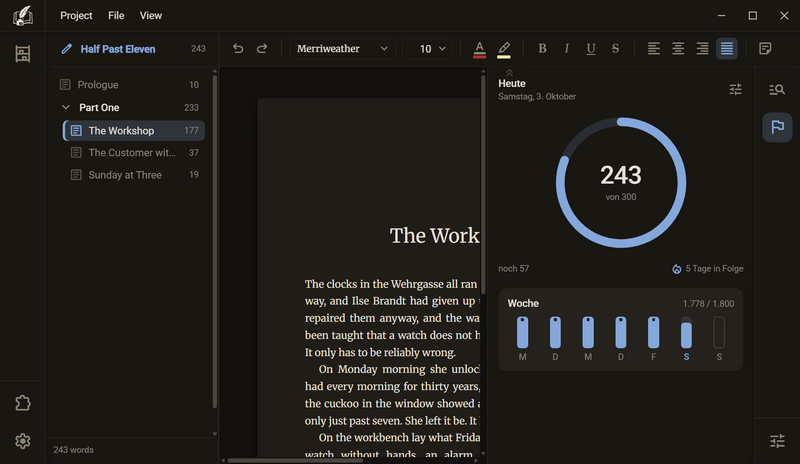Open the project shelf icon

[x=22, y=54]
